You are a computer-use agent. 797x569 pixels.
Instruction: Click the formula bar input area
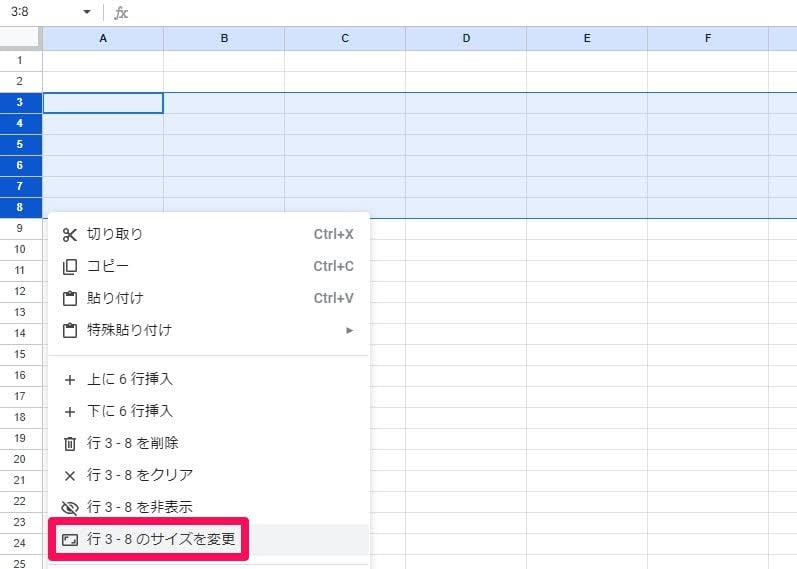pos(463,12)
